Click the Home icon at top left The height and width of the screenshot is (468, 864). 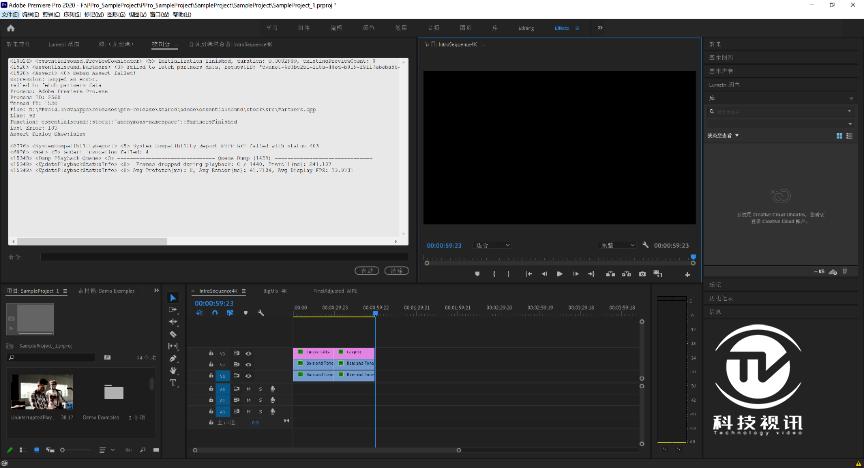click(x=11, y=28)
